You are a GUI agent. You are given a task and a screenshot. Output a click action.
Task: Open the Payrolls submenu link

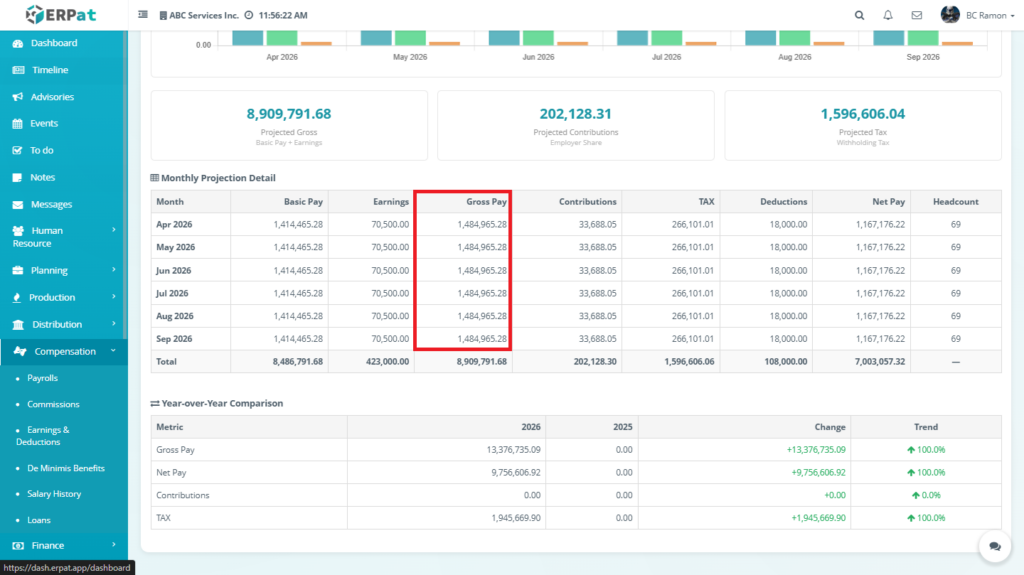coord(42,378)
